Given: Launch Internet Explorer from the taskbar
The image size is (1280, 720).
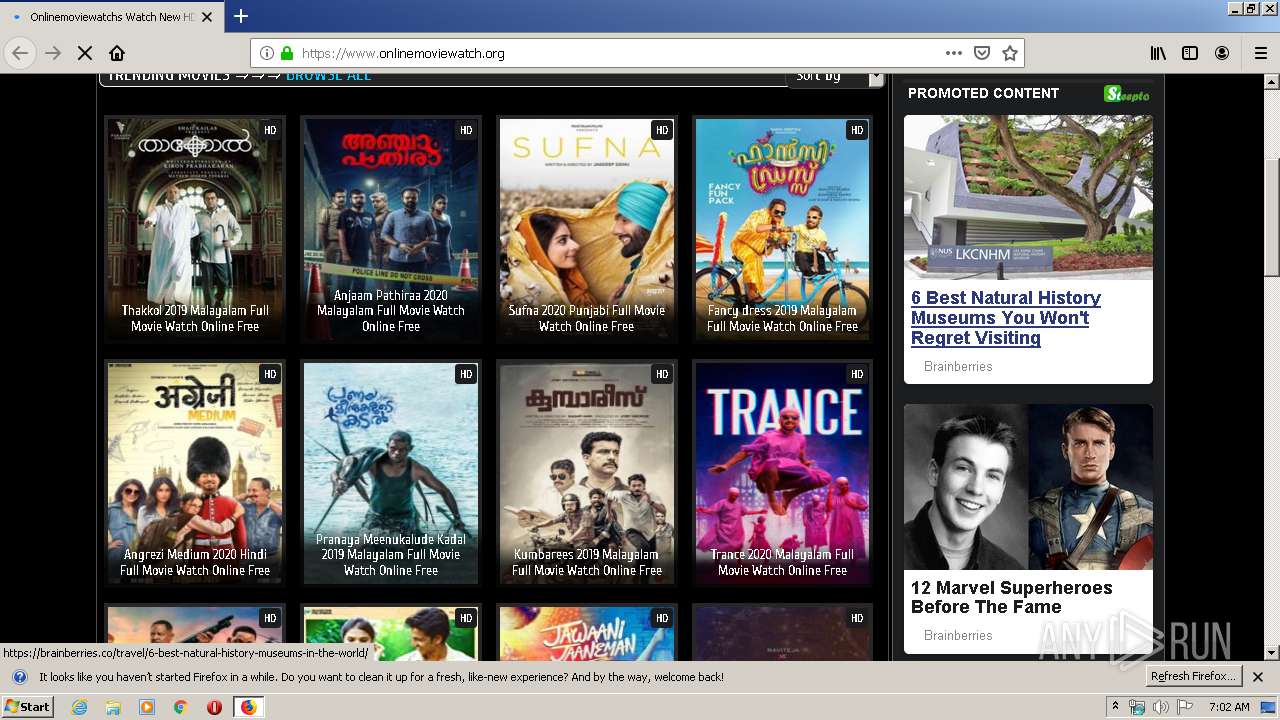Looking at the screenshot, I should pyautogui.click(x=80, y=707).
